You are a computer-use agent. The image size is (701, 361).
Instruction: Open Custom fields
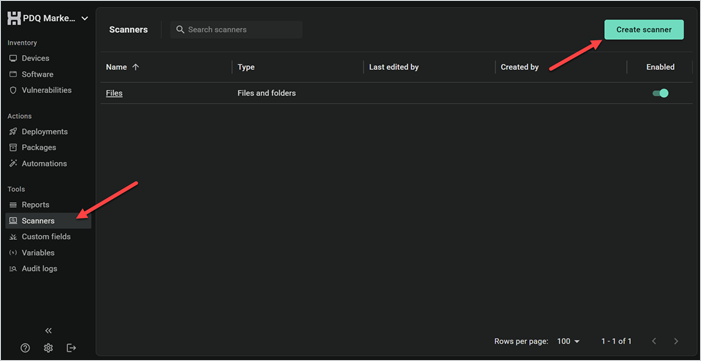[x=46, y=237]
